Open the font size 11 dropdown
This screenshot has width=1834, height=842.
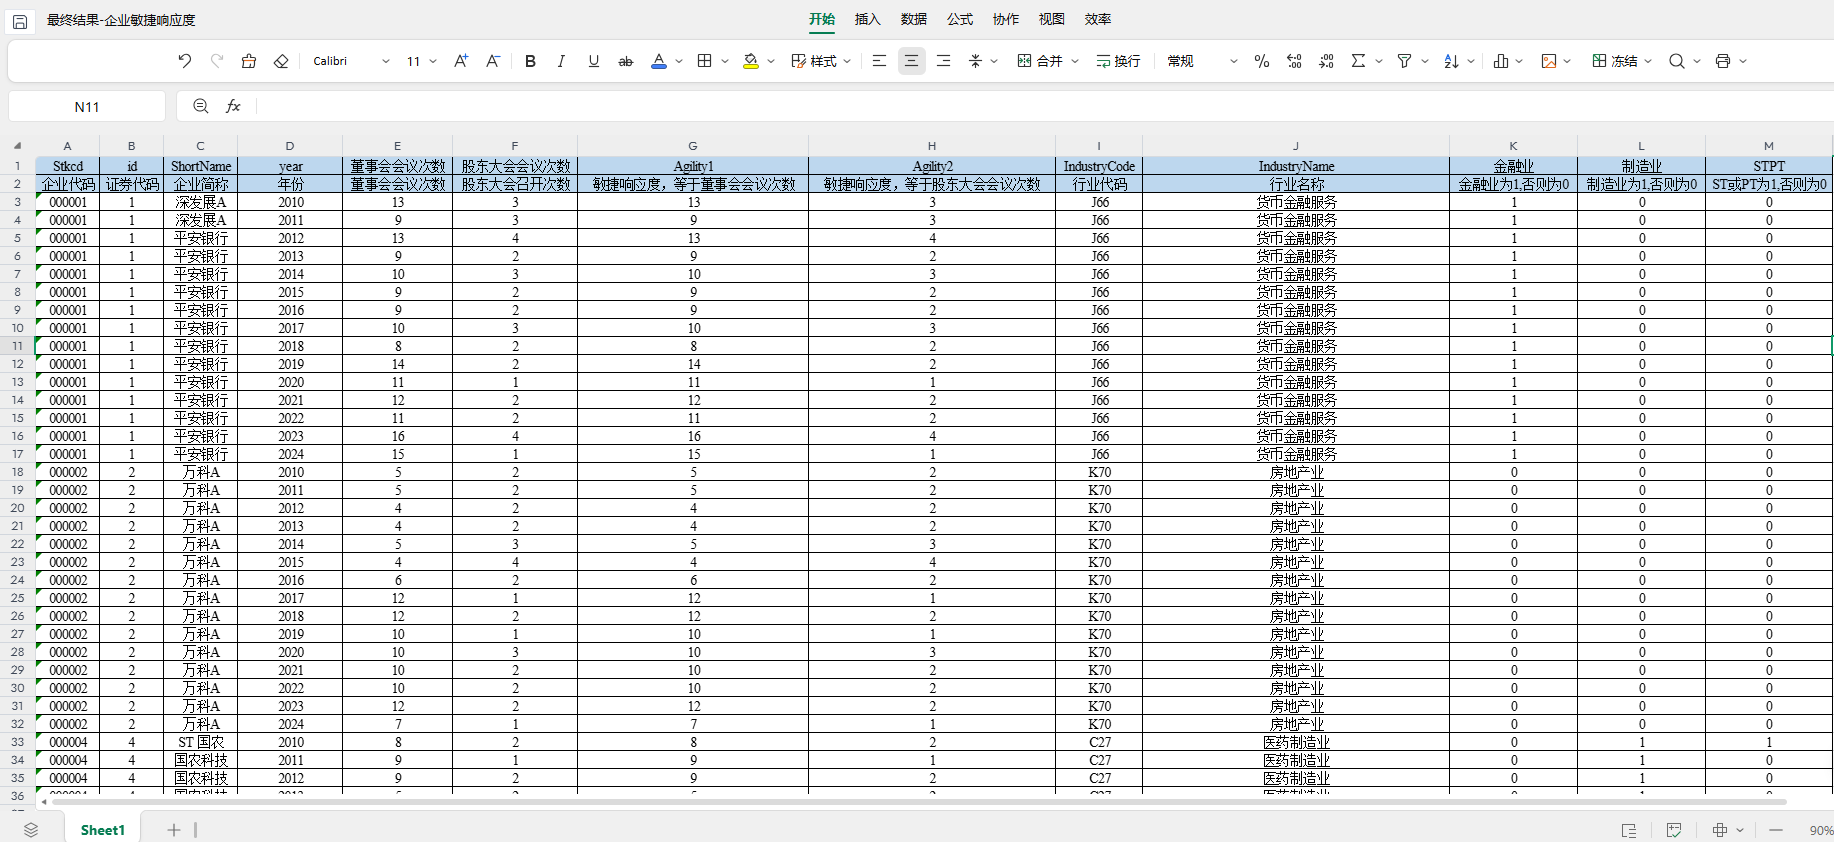click(421, 61)
